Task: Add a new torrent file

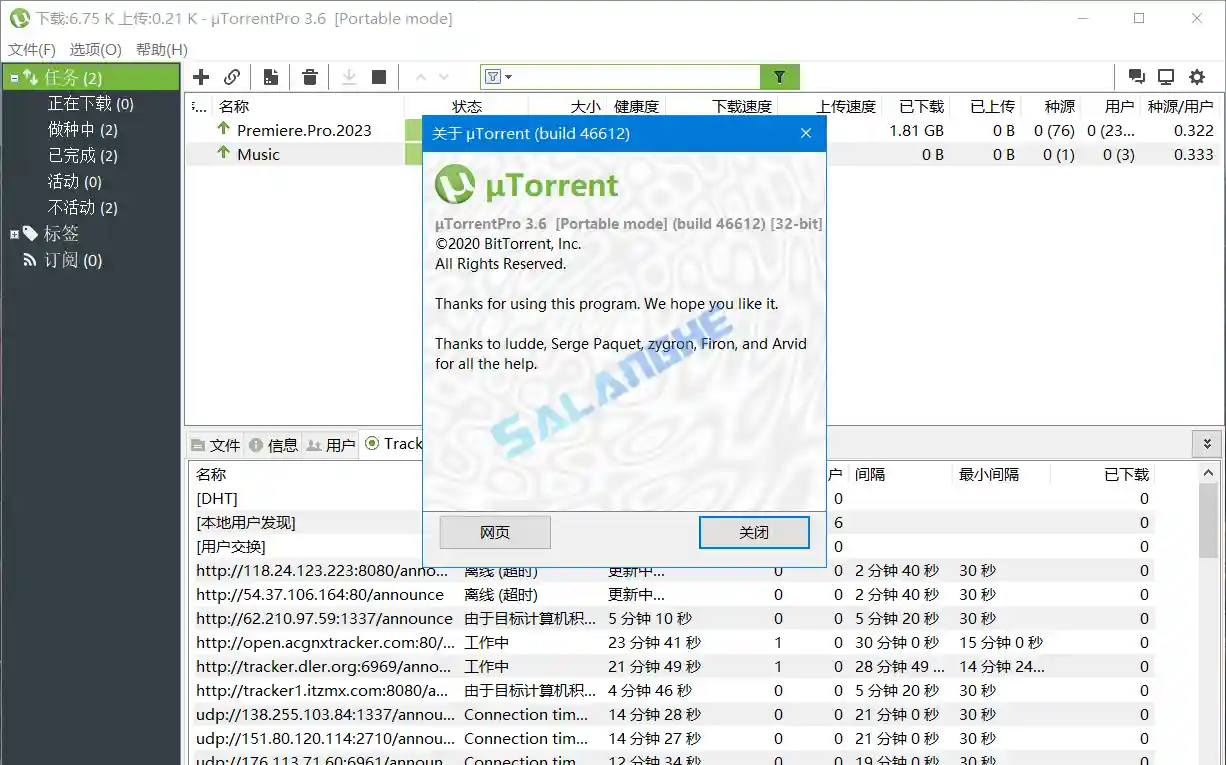Action: (200, 76)
